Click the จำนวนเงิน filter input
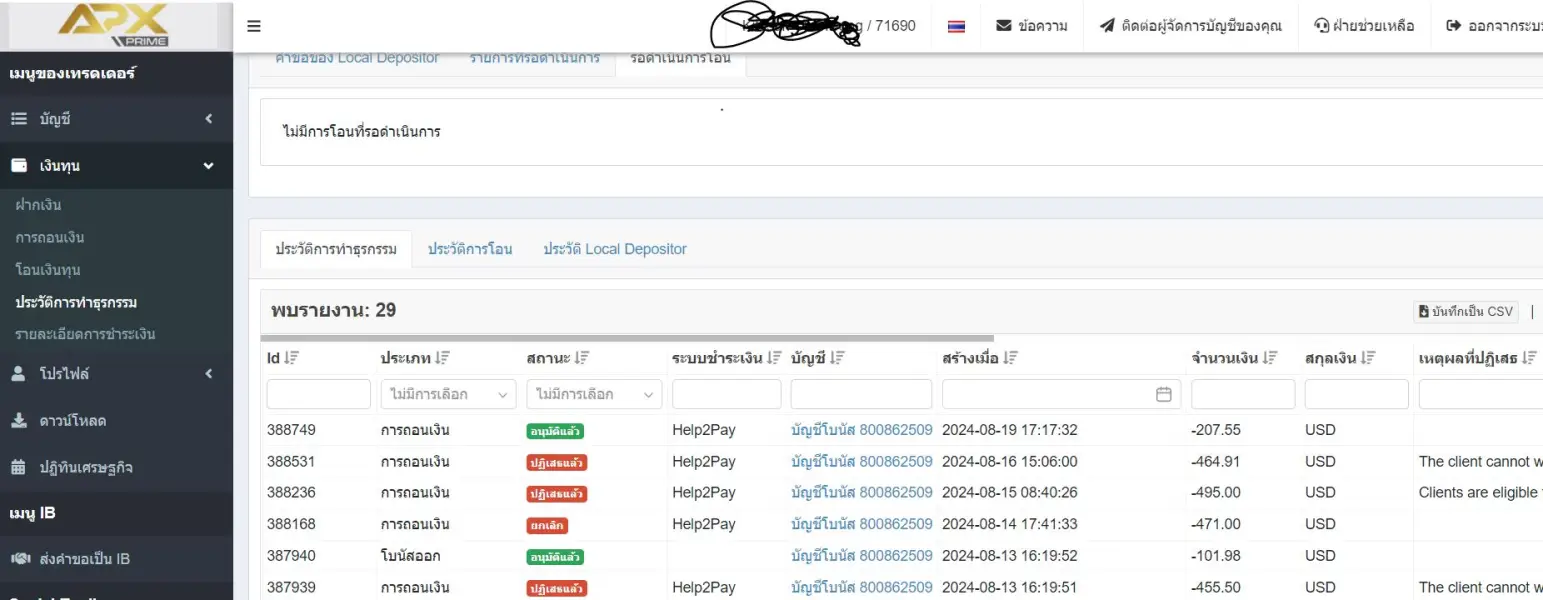The height and width of the screenshot is (600, 1543). coord(1243,394)
